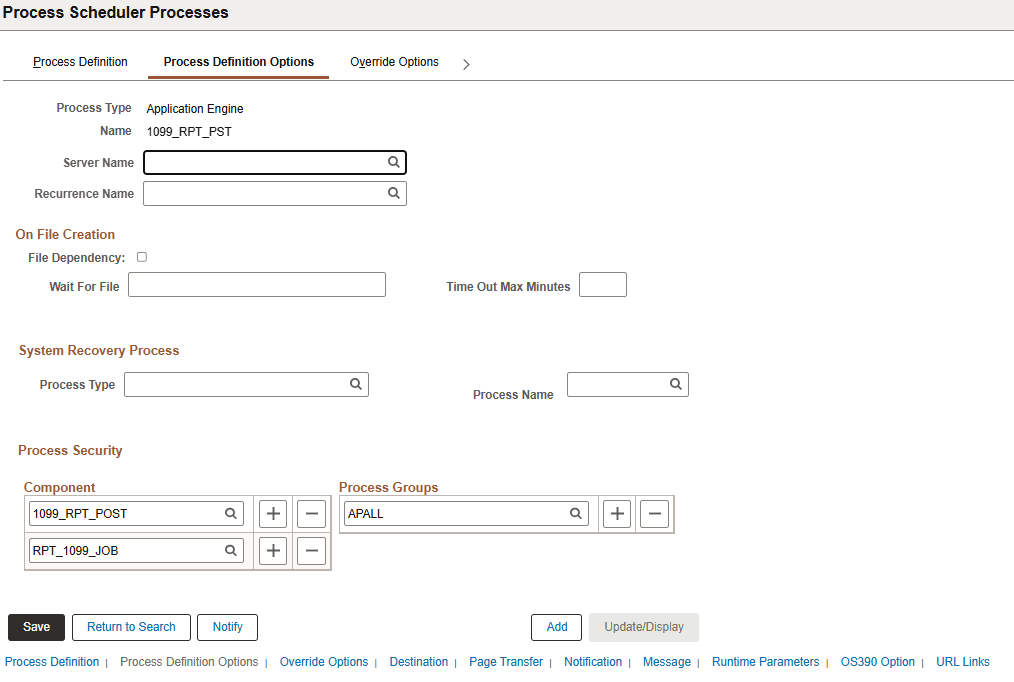
Task: Delete the 1099_RPT_POST component row
Action: tap(311, 513)
